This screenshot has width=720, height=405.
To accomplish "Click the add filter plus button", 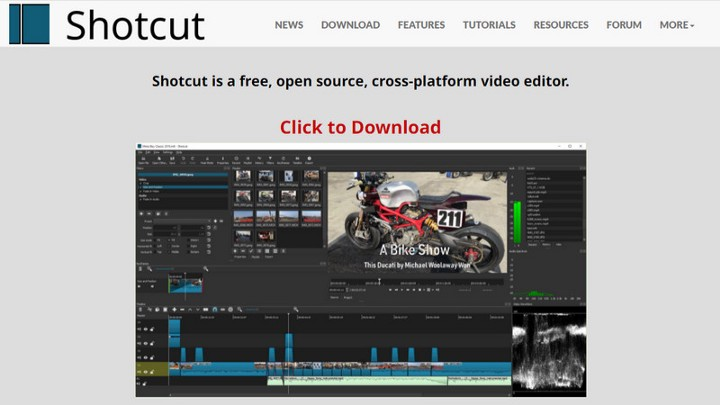I will (141, 214).
